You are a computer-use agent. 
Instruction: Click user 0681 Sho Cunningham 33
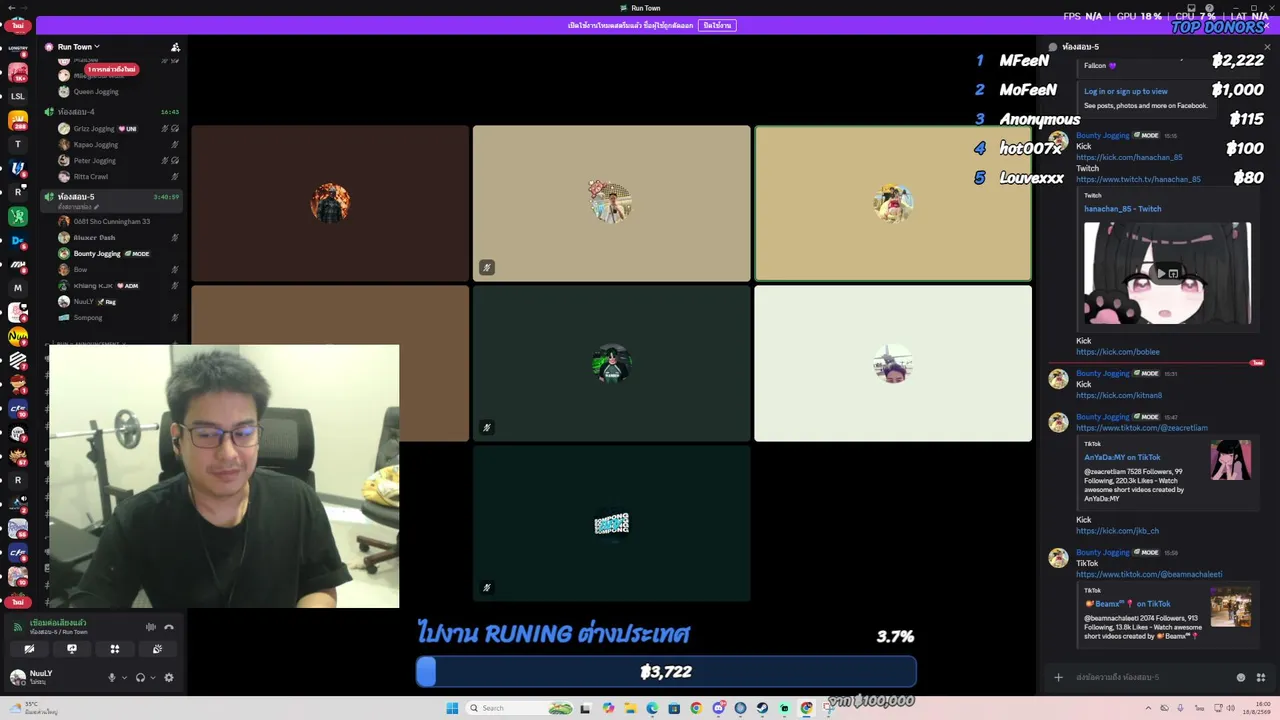click(111, 222)
